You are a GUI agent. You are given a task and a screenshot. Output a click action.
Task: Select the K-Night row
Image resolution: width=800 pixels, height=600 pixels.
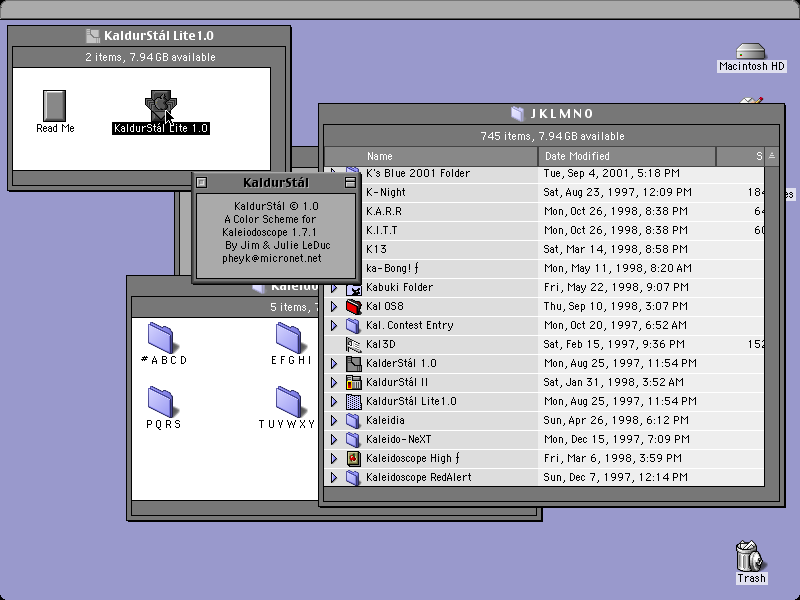tap(544, 192)
